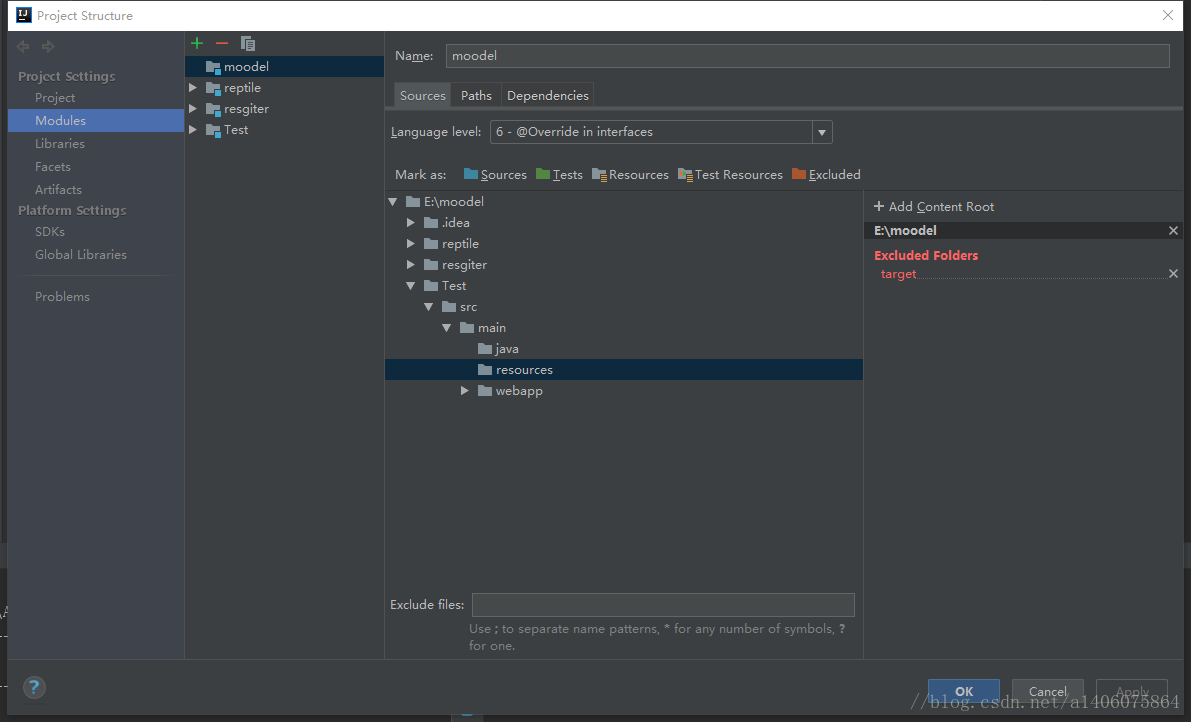Mark folder as Sources
This screenshot has width=1191, height=722.
coord(494,175)
